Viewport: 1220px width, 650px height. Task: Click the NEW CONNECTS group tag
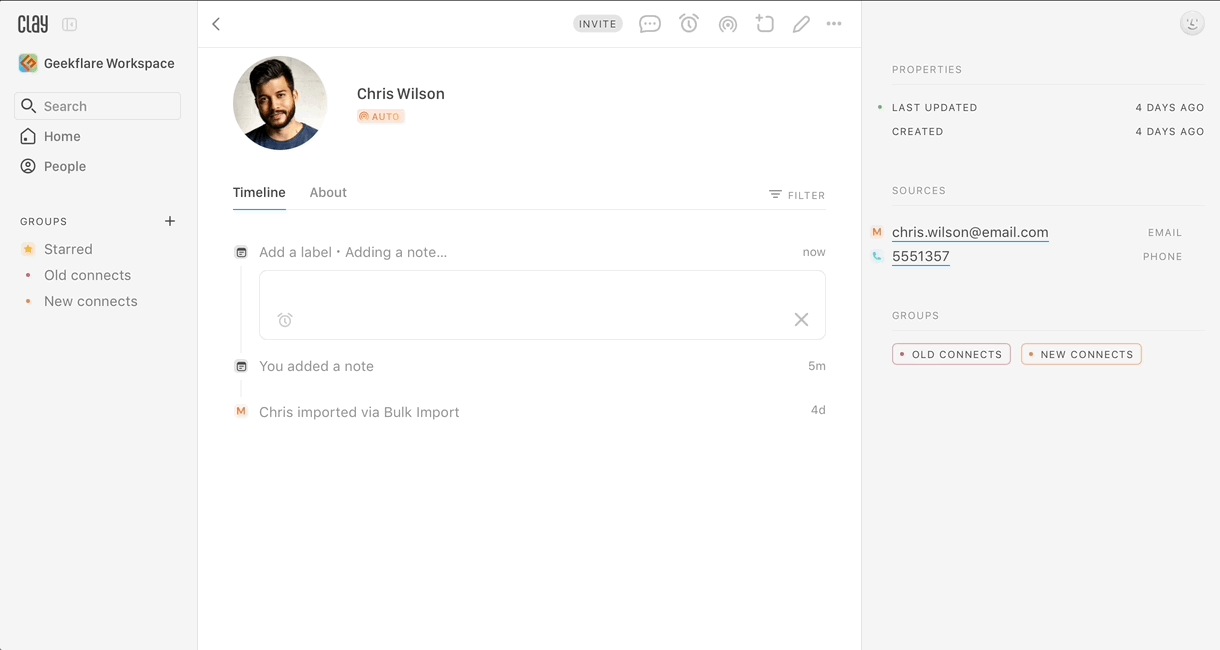tap(1081, 354)
